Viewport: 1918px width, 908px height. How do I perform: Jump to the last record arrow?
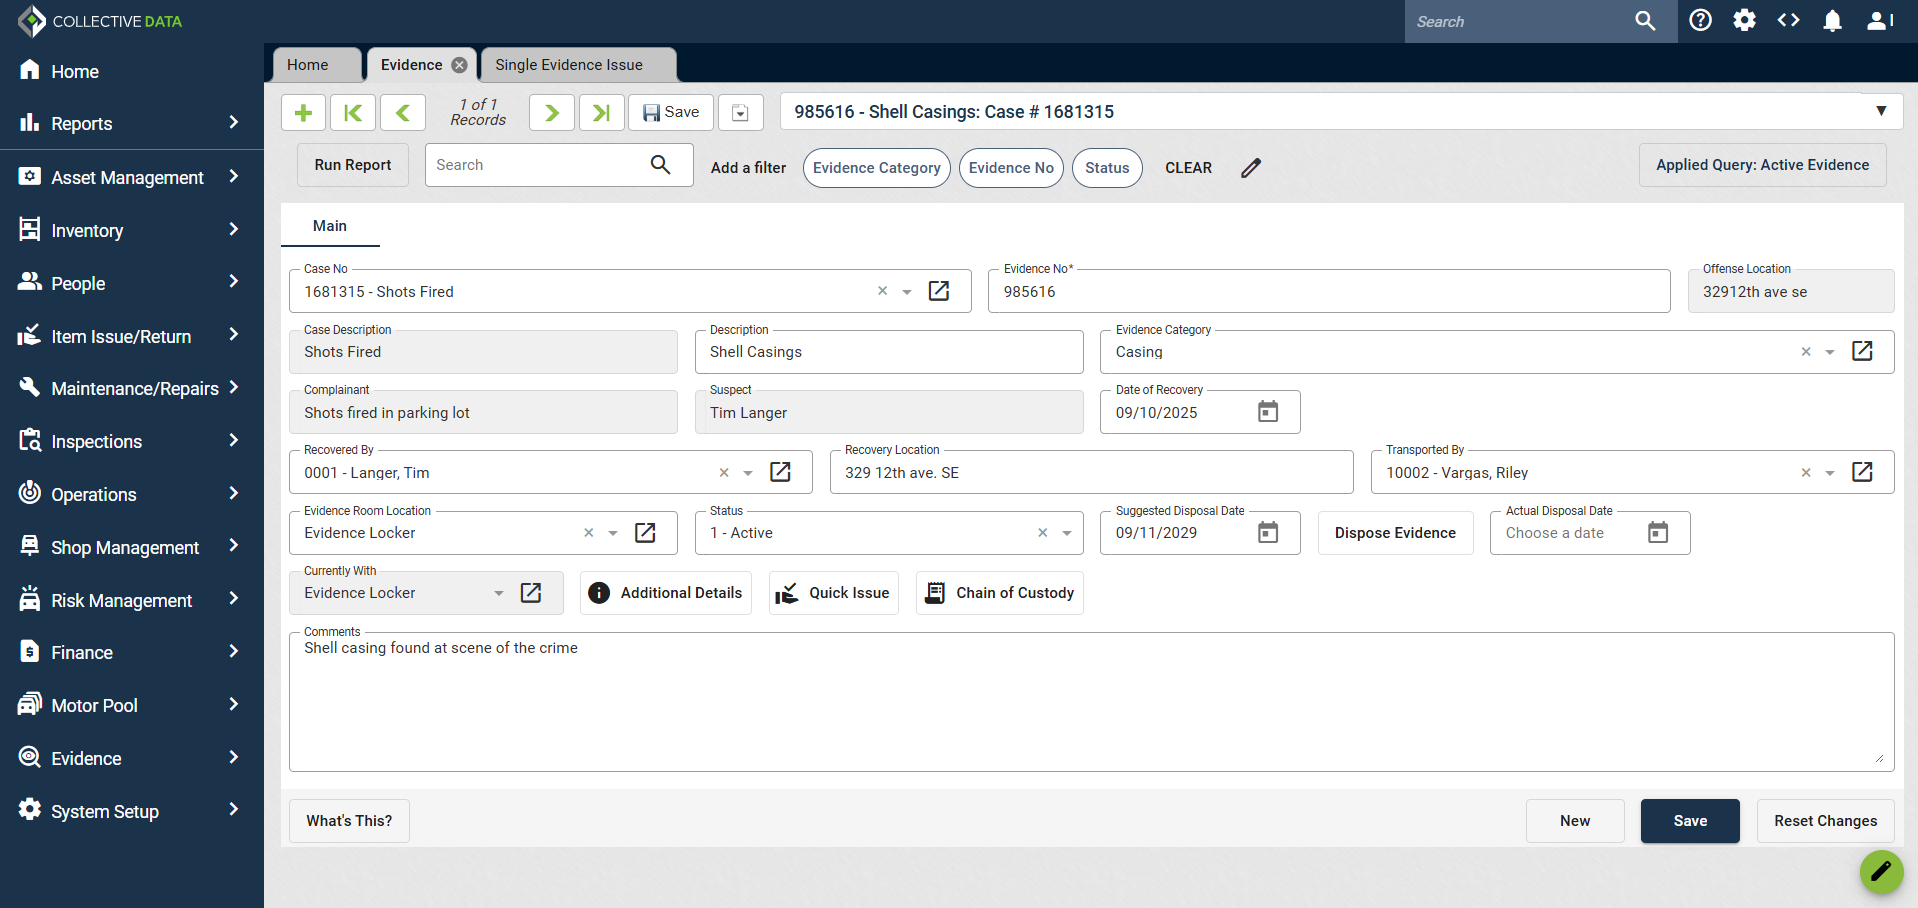click(601, 113)
